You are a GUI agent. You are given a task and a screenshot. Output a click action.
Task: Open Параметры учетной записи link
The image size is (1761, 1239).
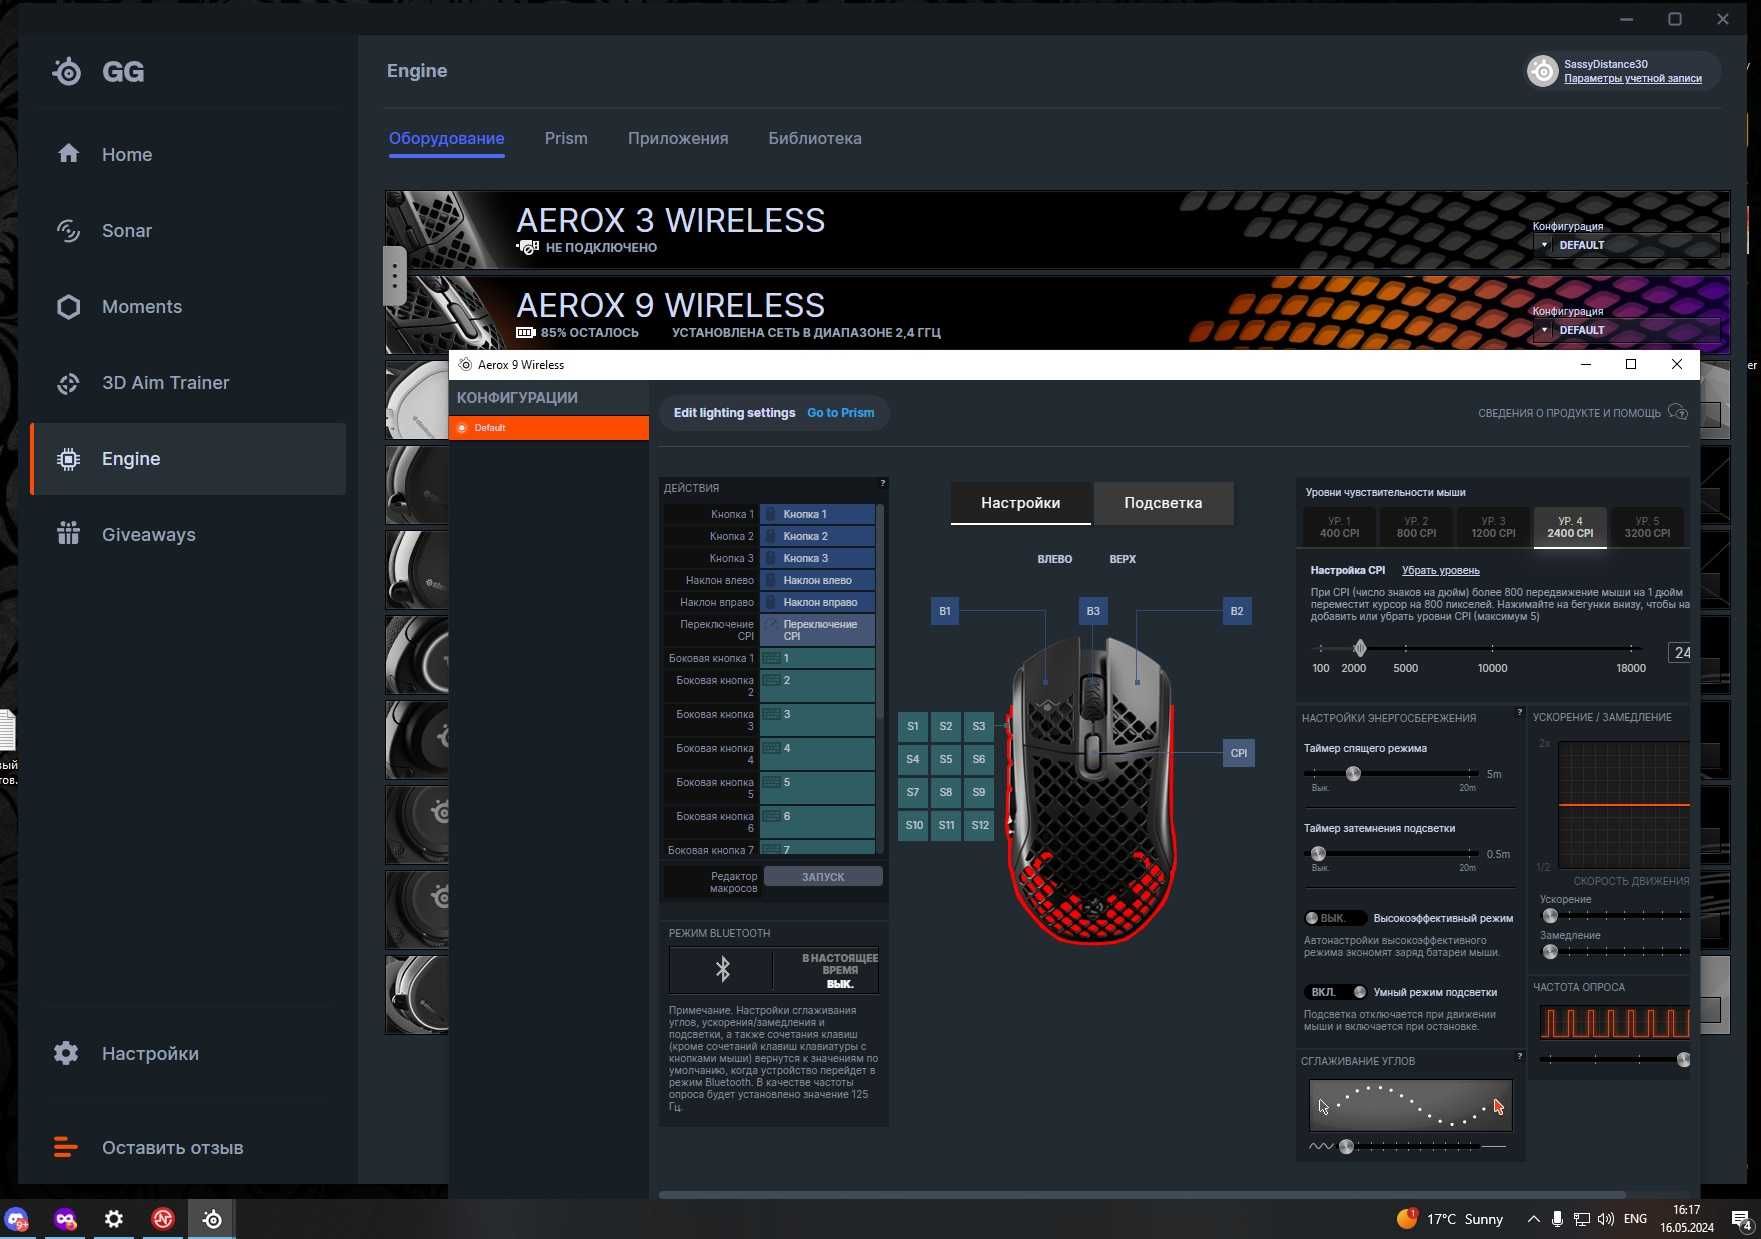coord(1633,79)
